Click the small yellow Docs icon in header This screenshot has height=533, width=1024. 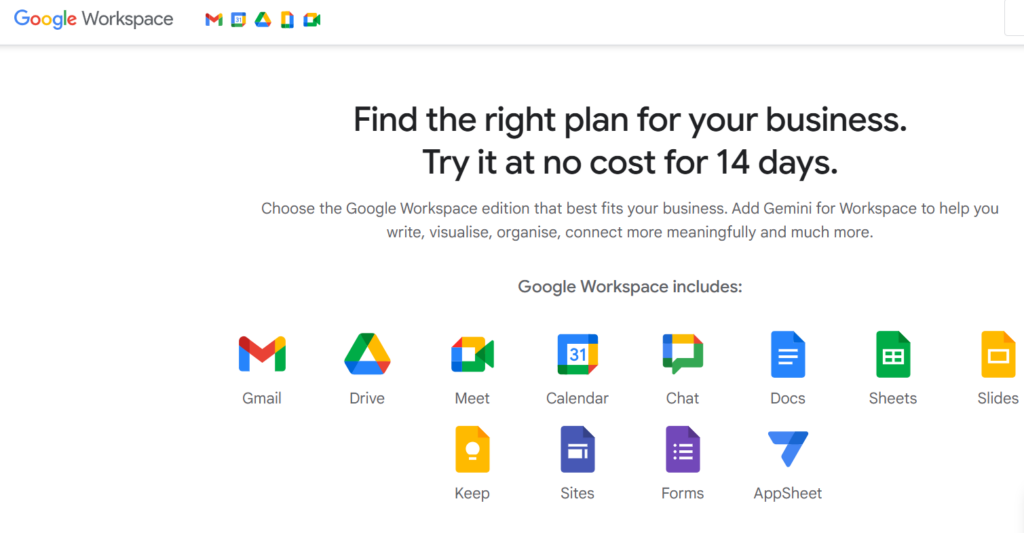(x=287, y=20)
